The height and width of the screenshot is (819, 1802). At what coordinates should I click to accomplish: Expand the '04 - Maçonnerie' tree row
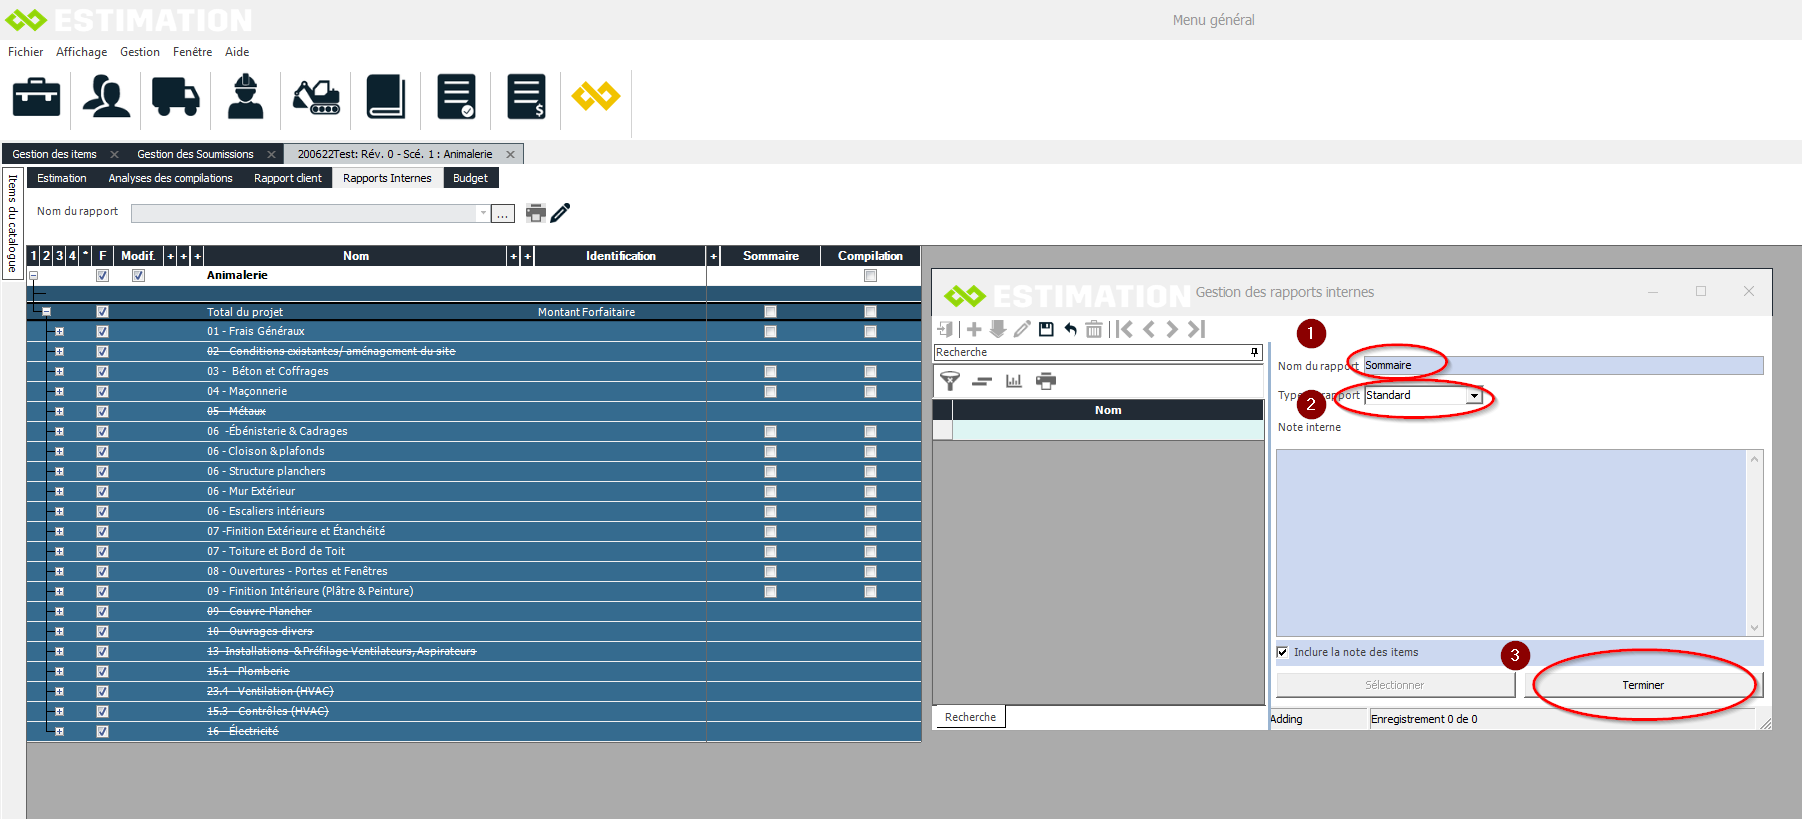click(59, 391)
